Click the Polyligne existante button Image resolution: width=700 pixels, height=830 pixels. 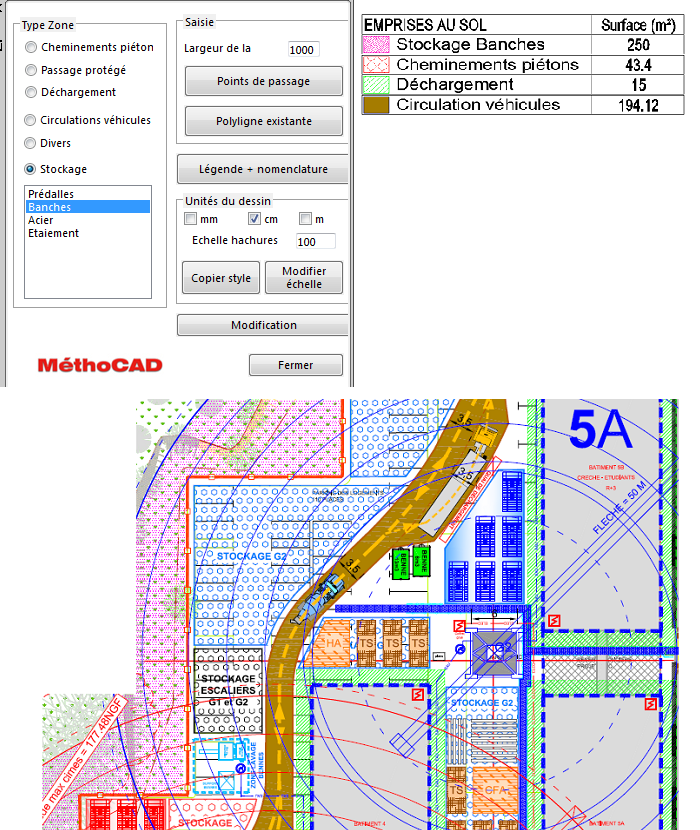click(264, 121)
